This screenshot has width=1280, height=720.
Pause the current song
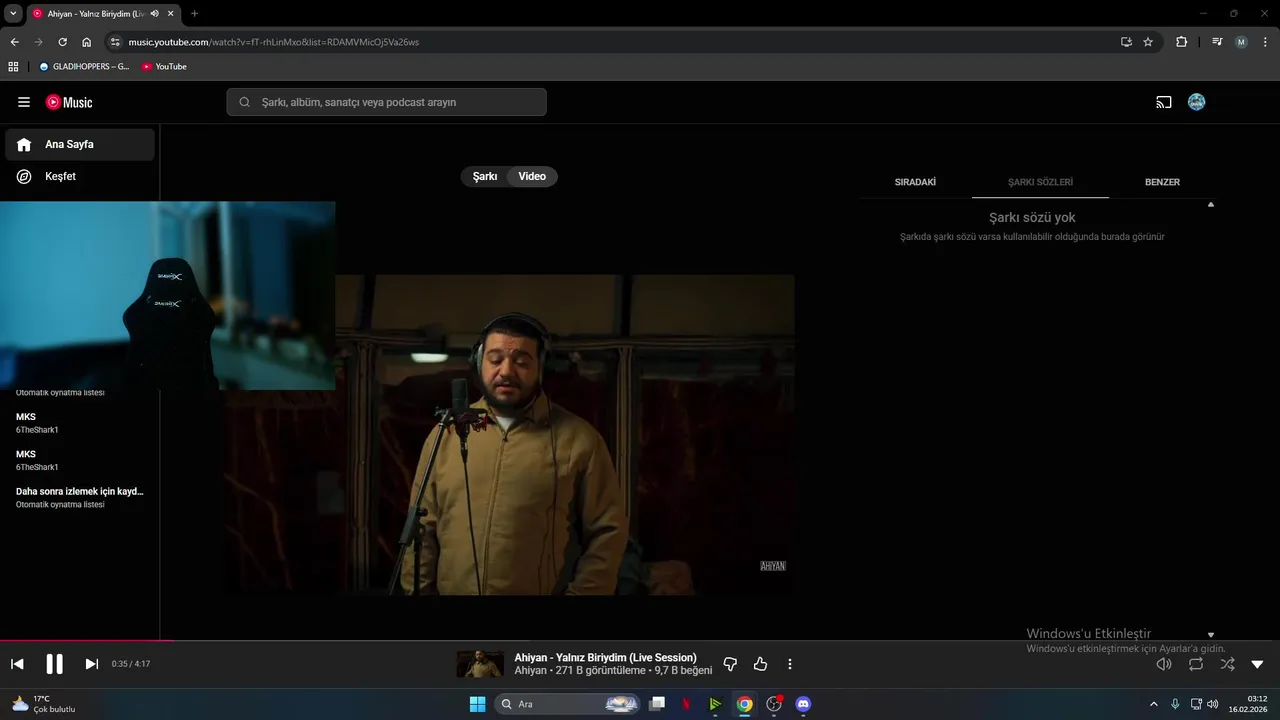(x=54, y=664)
